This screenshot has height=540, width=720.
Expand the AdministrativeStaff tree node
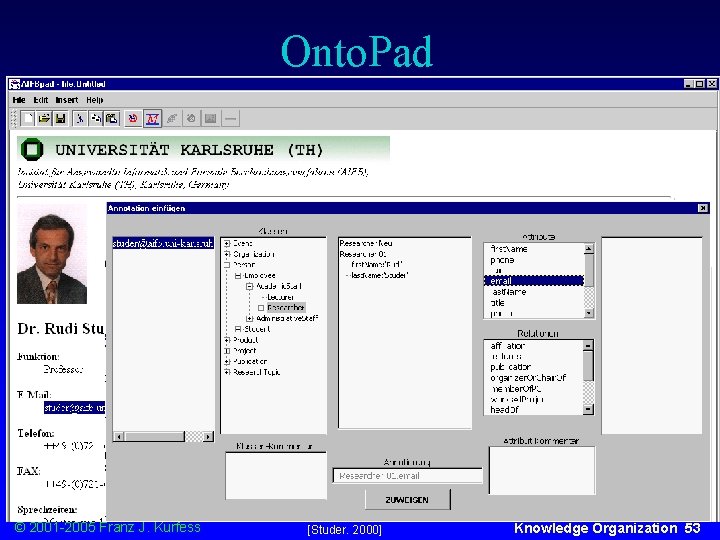(x=249, y=318)
